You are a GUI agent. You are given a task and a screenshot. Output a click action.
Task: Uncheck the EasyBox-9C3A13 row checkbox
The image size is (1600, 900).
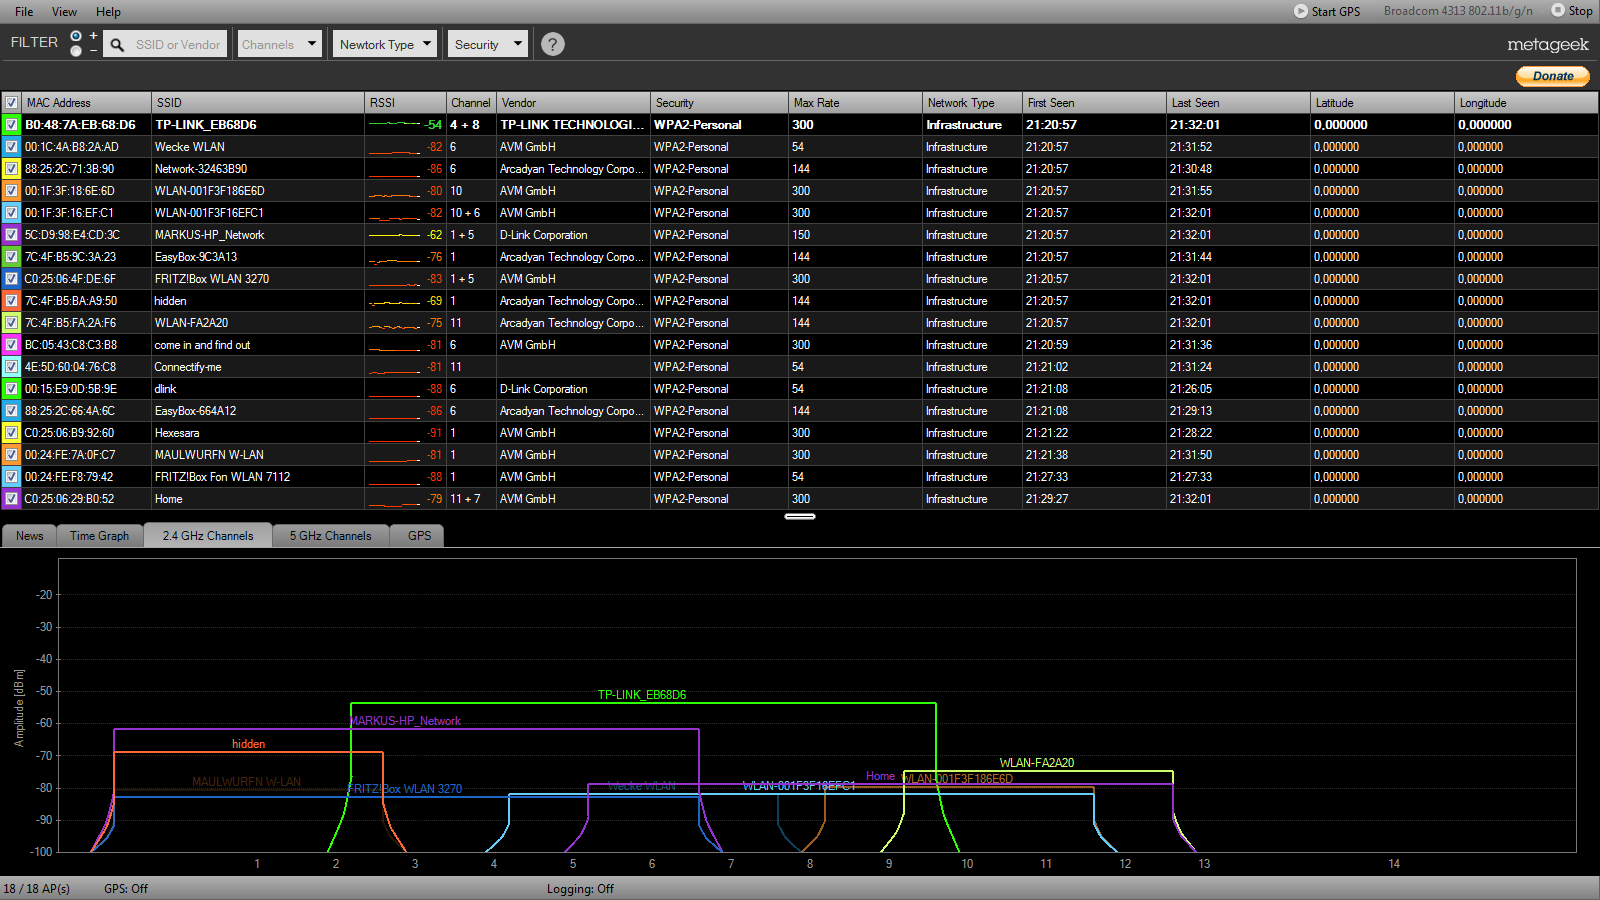11,257
